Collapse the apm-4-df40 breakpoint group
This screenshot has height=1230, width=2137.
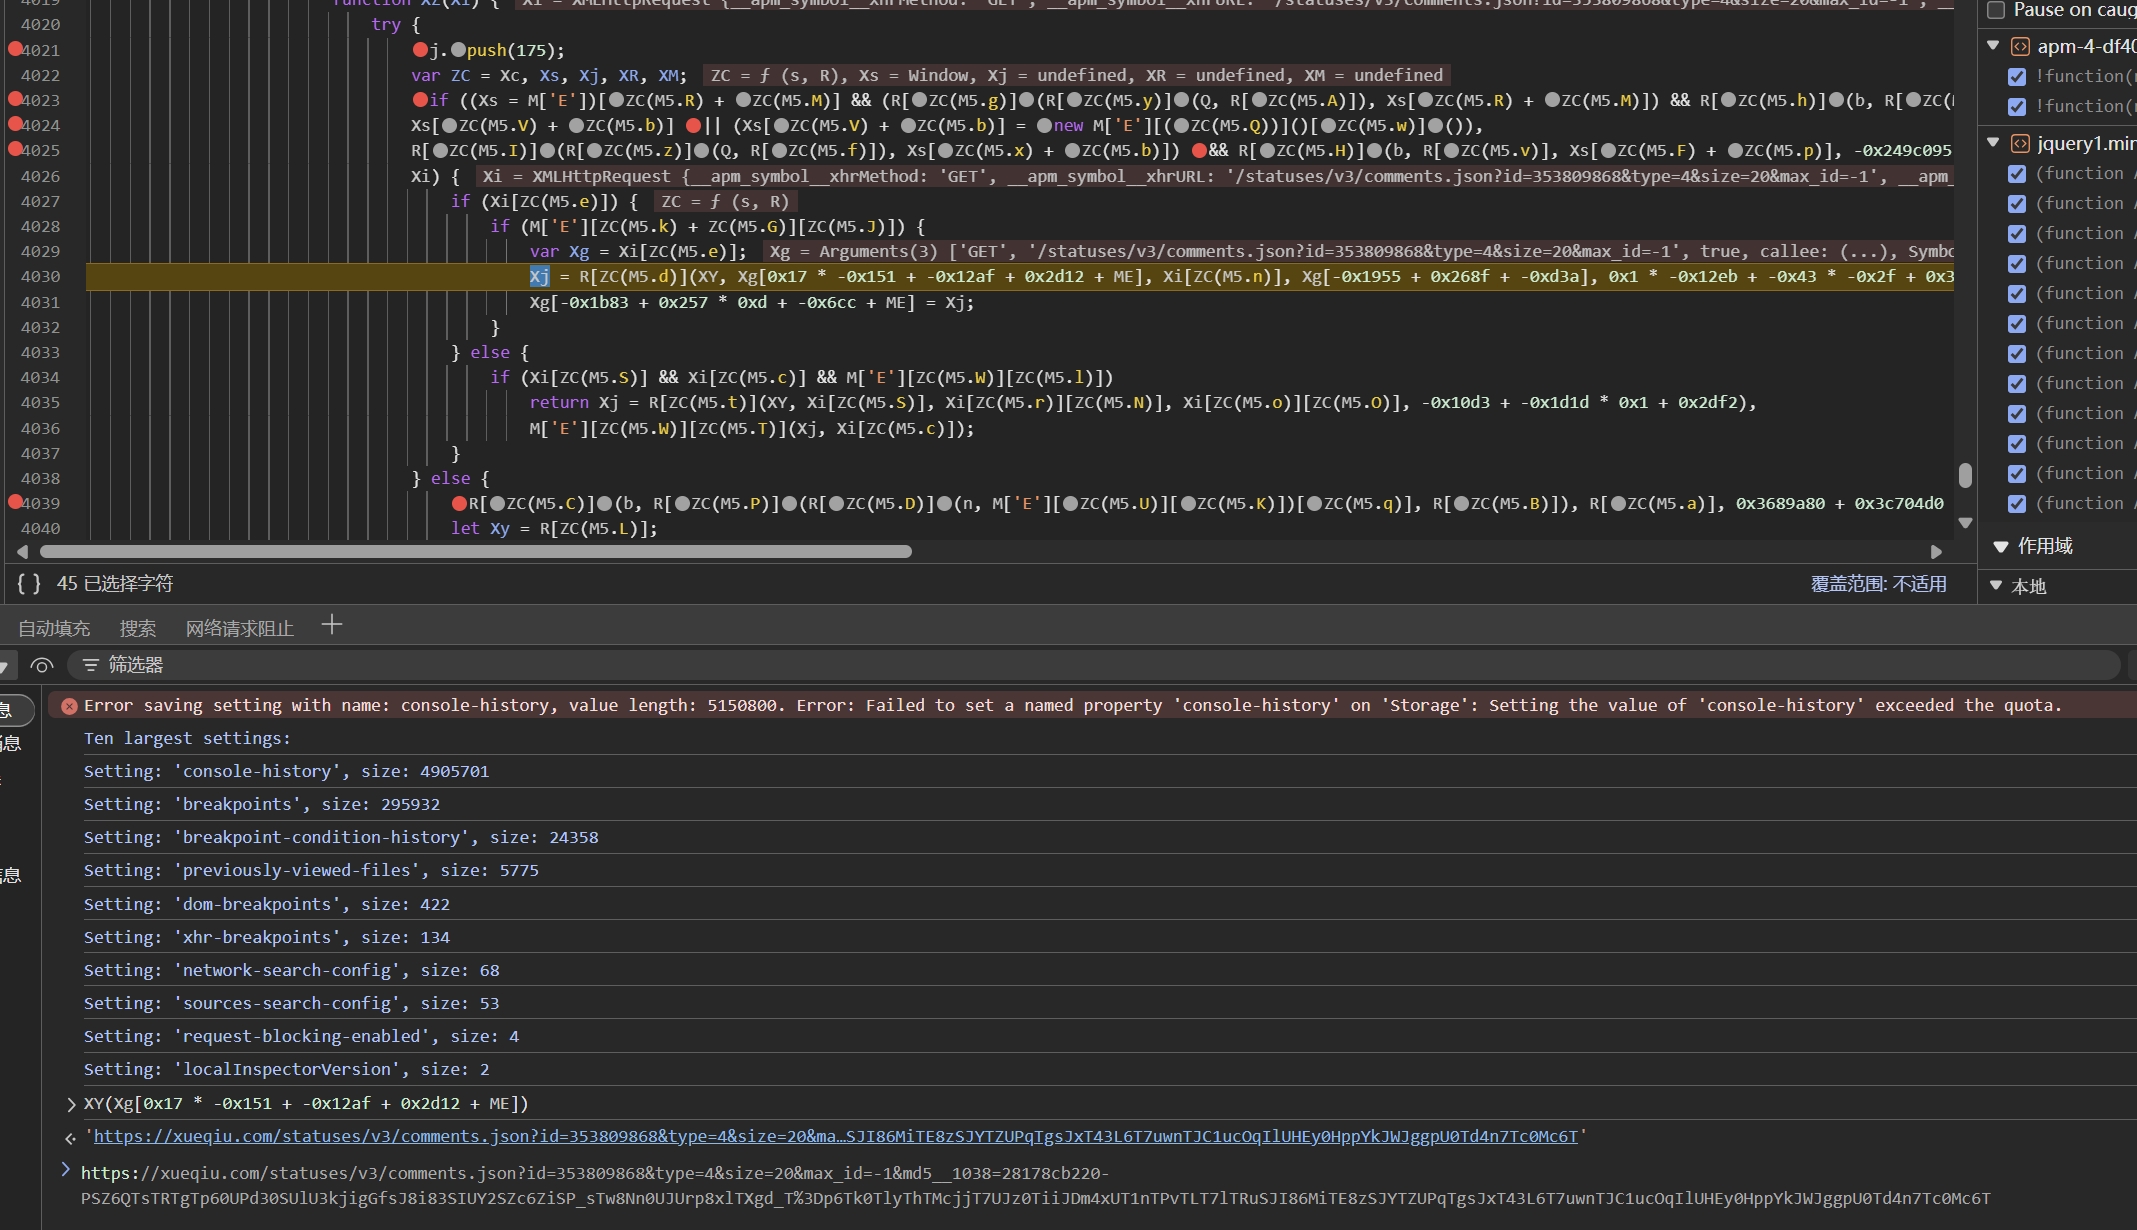click(x=1993, y=46)
